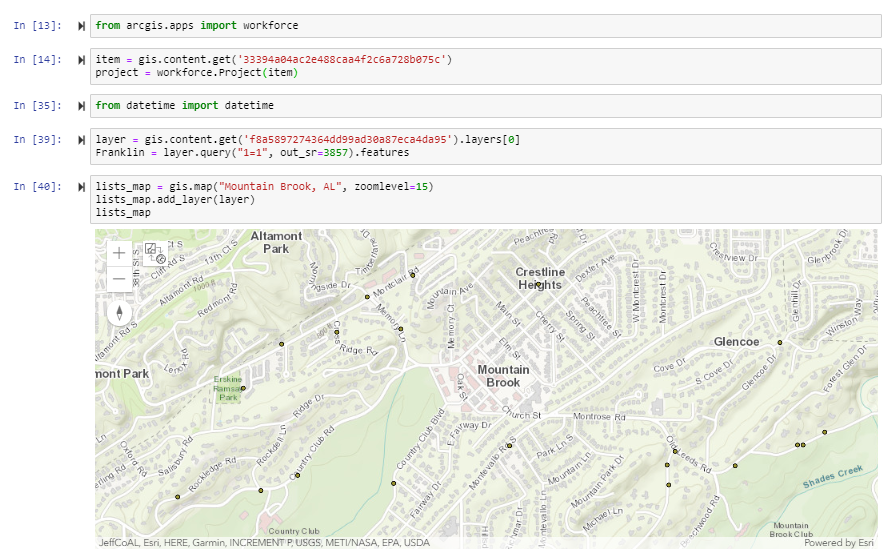890x559 pixels.
Task: Click the feature point on Montevallo Rd S
Action: (509, 445)
